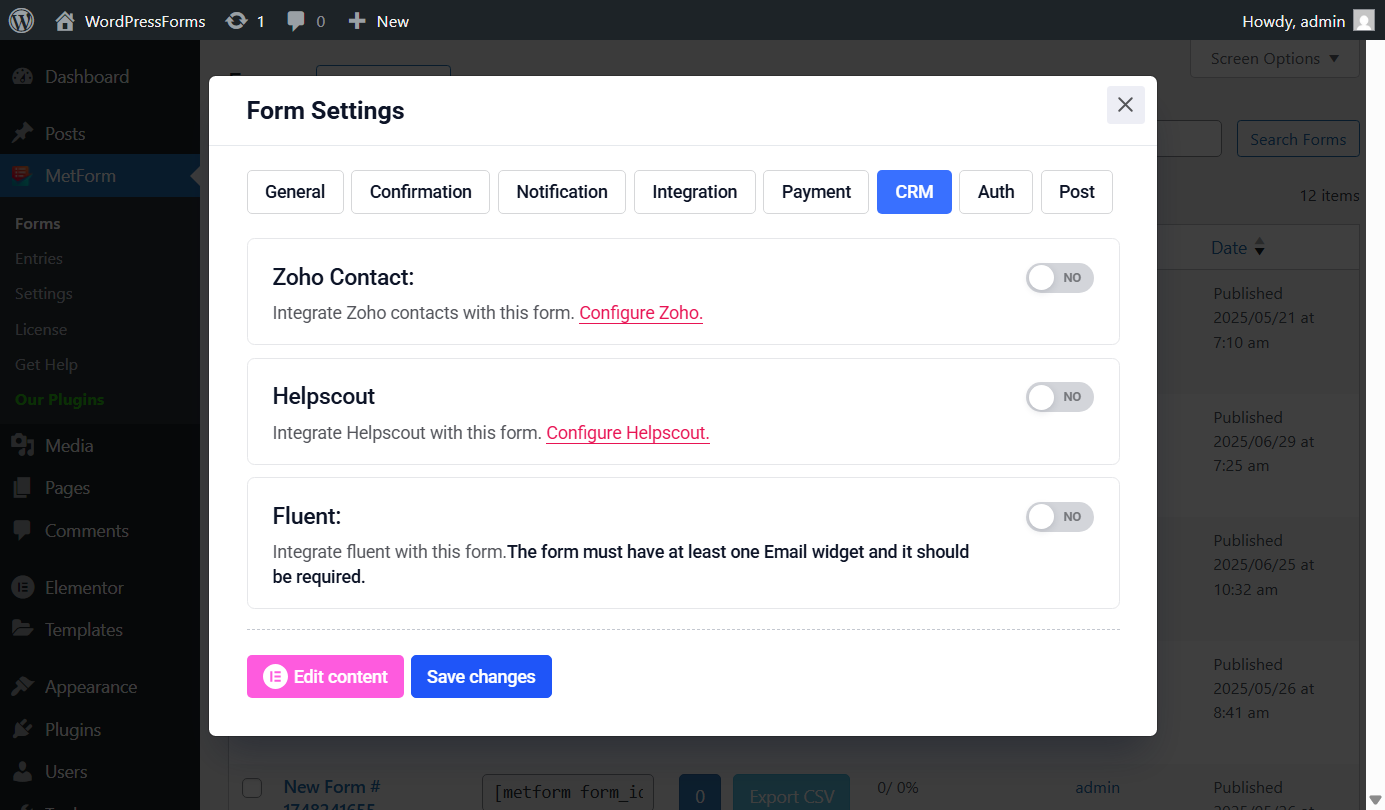Switch to the Auth tab

[x=996, y=192]
